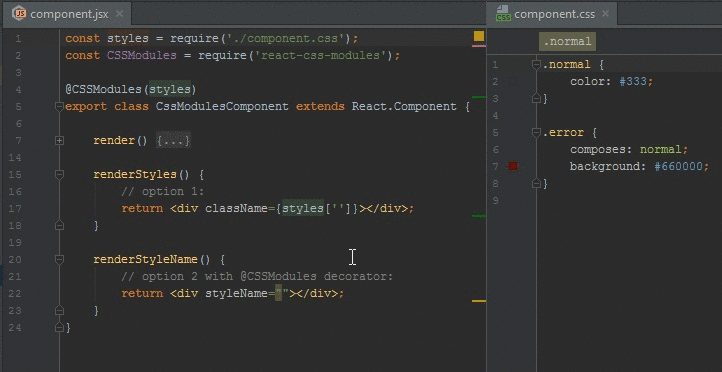Collapse the .normal CSS rule fold marker
This screenshot has width=722, height=372.
point(536,65)
